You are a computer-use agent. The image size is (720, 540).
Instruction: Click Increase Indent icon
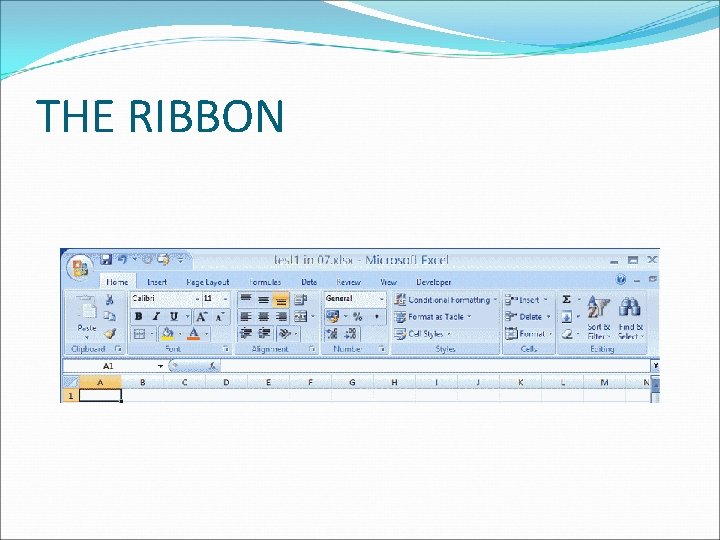coord(264,333)
